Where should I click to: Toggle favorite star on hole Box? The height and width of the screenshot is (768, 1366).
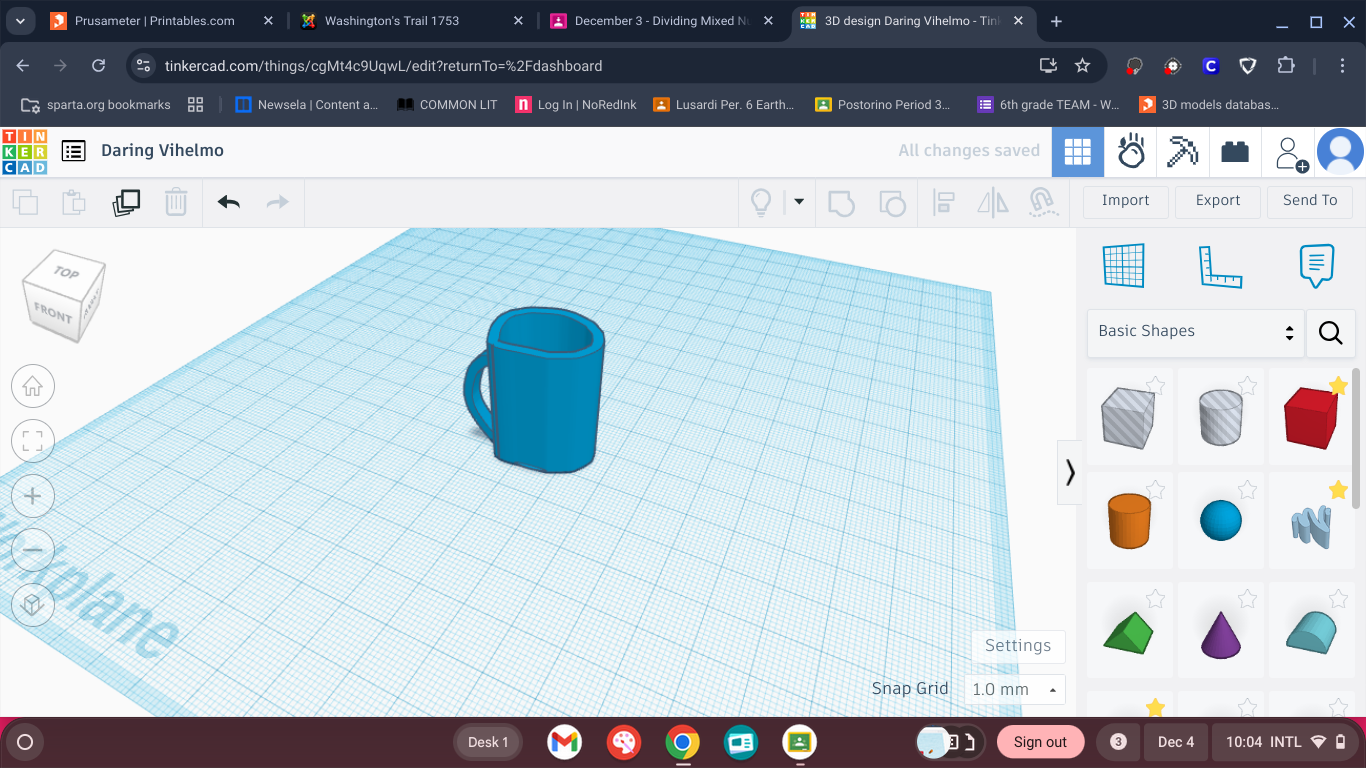coord(1155,385)
